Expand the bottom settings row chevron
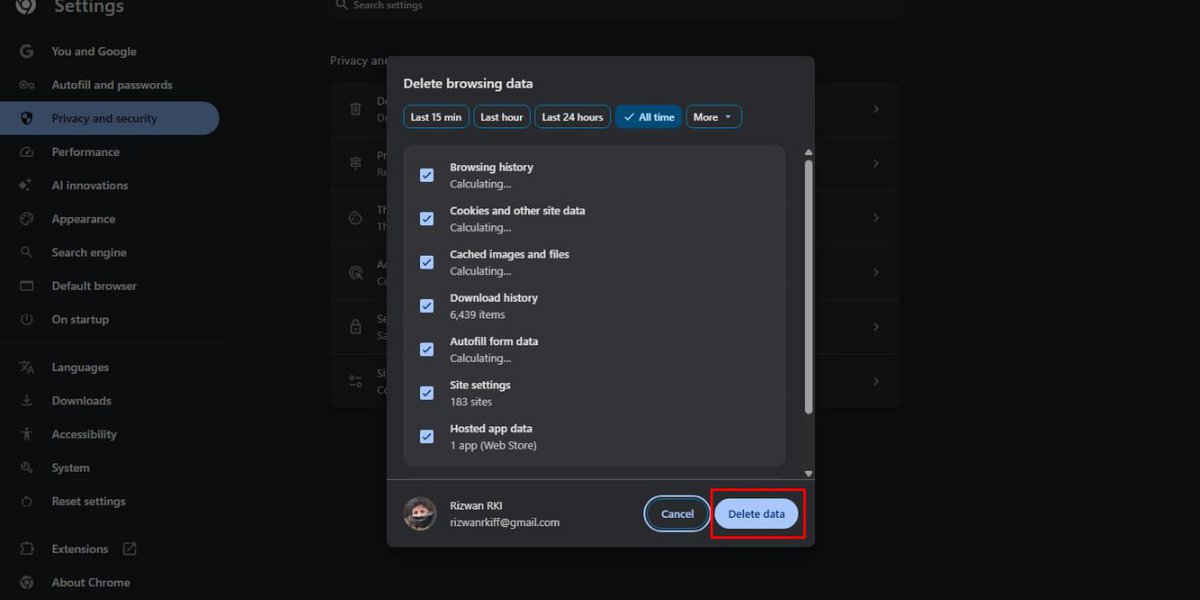The image size is (1200, 600). pyautogui.click(x=876, y=381)
